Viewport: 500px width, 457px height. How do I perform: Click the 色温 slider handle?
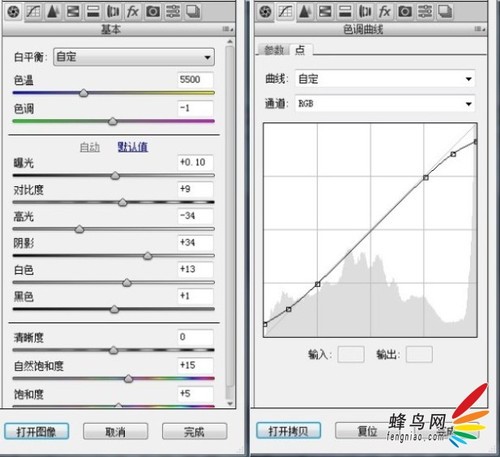[84, 93]
